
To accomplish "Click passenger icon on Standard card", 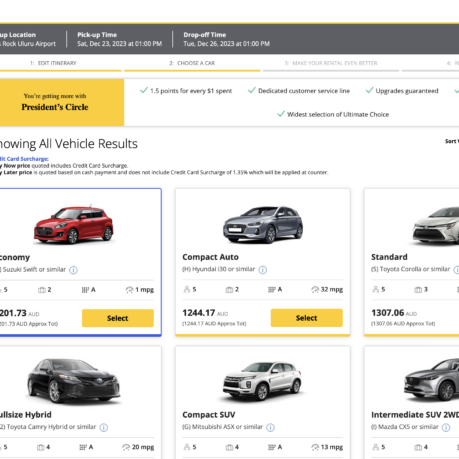I will pos(376,289).
